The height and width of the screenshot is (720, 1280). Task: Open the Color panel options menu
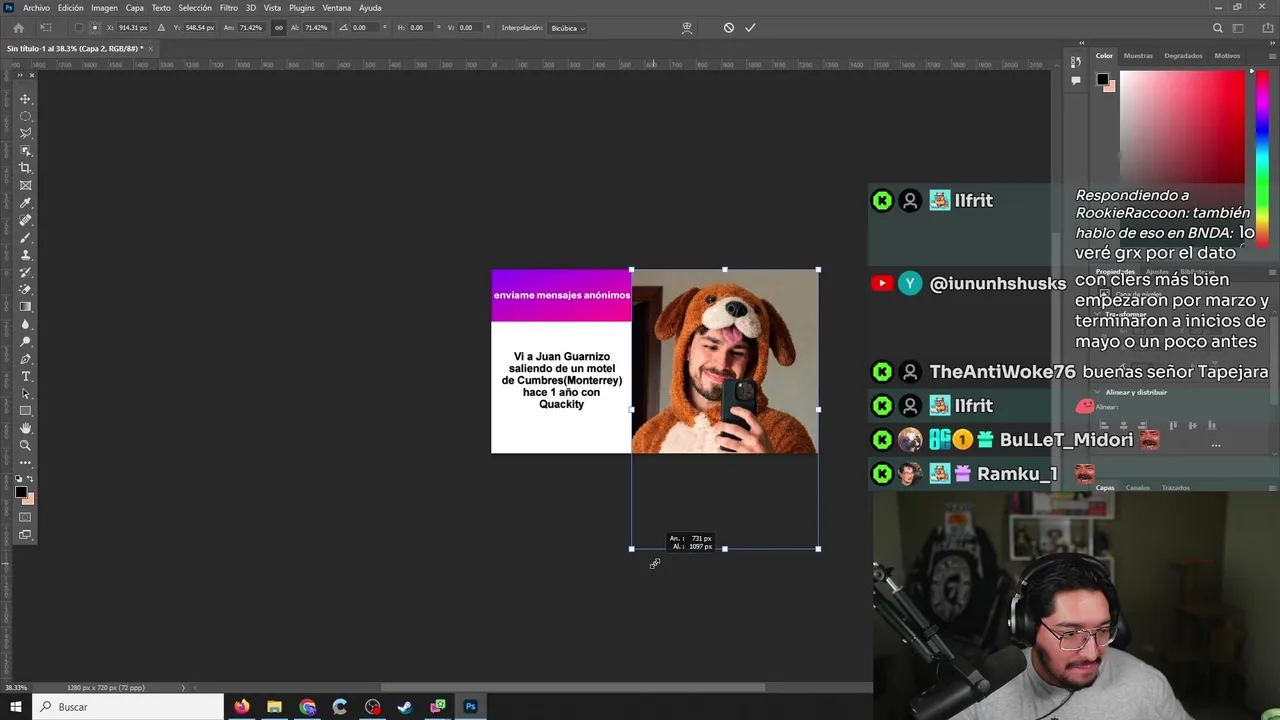1272,56
